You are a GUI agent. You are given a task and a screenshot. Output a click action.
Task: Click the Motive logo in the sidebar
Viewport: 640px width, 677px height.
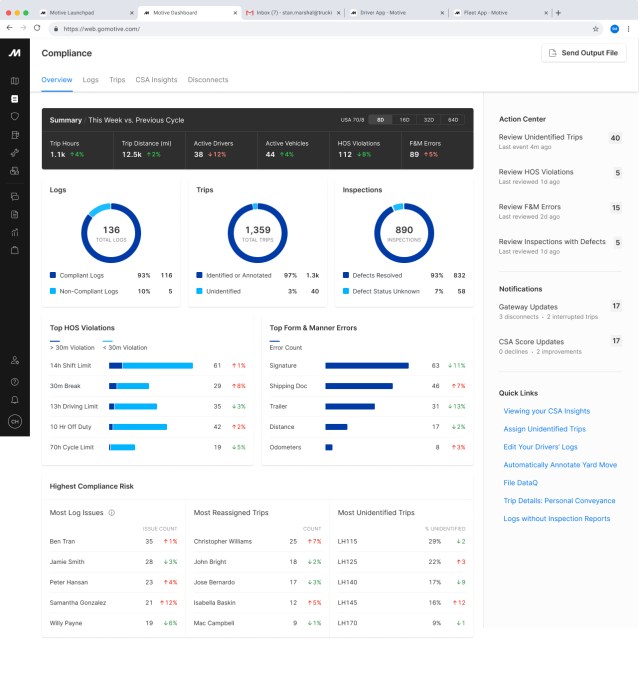click(x=15, y=52)
